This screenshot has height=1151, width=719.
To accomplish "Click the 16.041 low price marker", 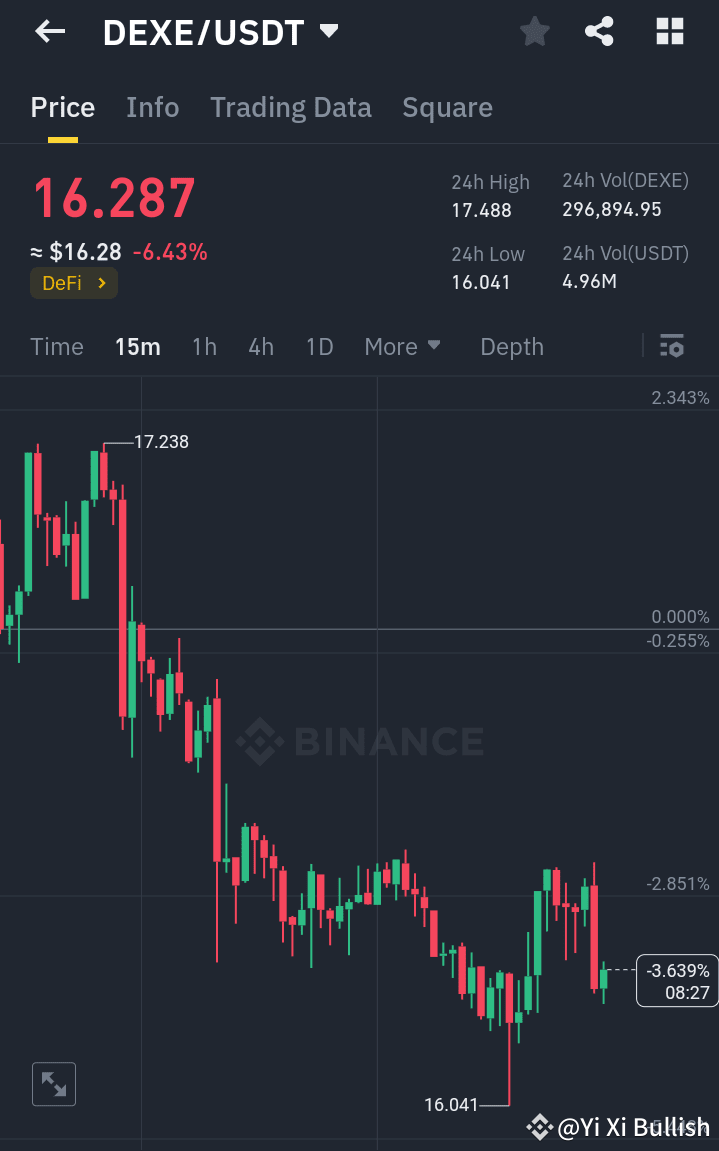I will click(x=453, y=1104).
